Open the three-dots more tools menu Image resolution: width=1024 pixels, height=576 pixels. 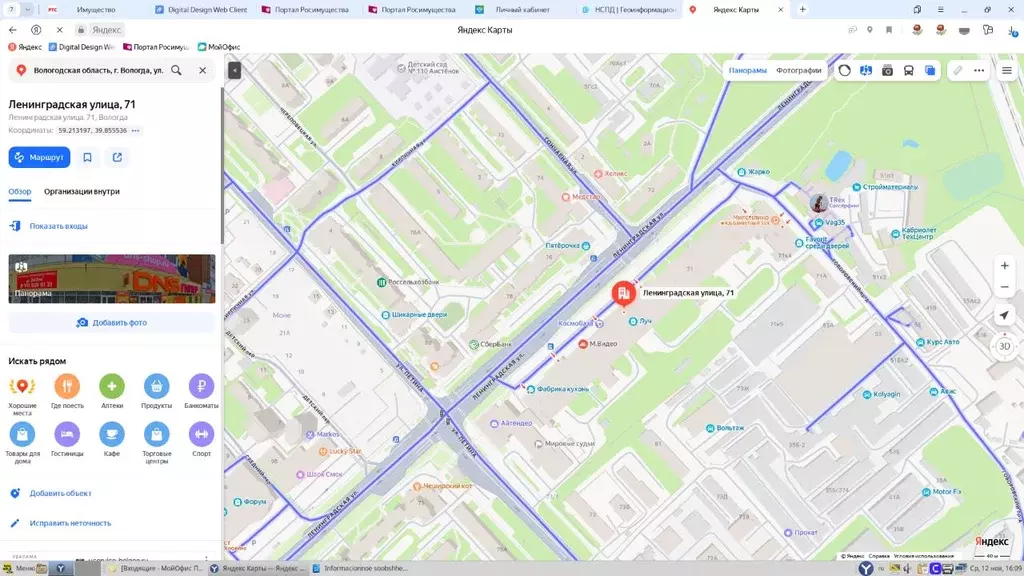coord(979,70)
